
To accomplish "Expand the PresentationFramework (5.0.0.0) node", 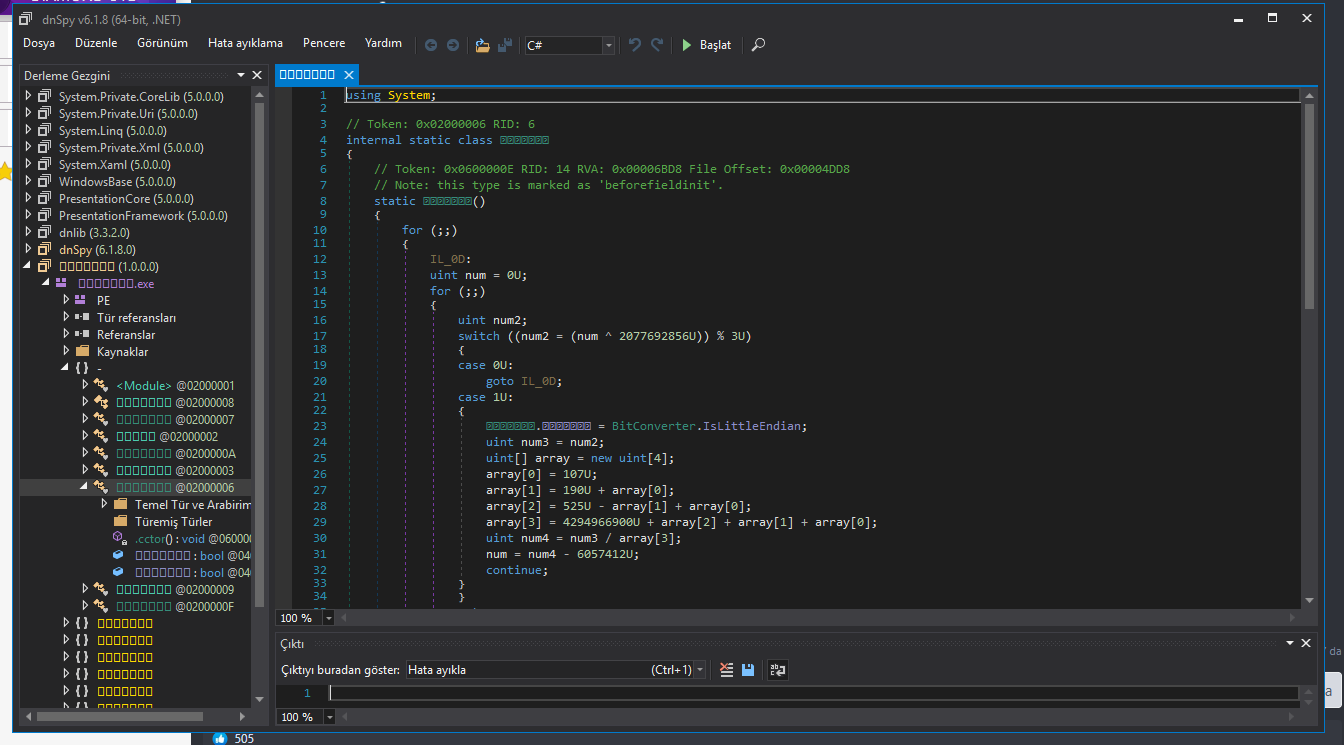I will click(29, 215).
